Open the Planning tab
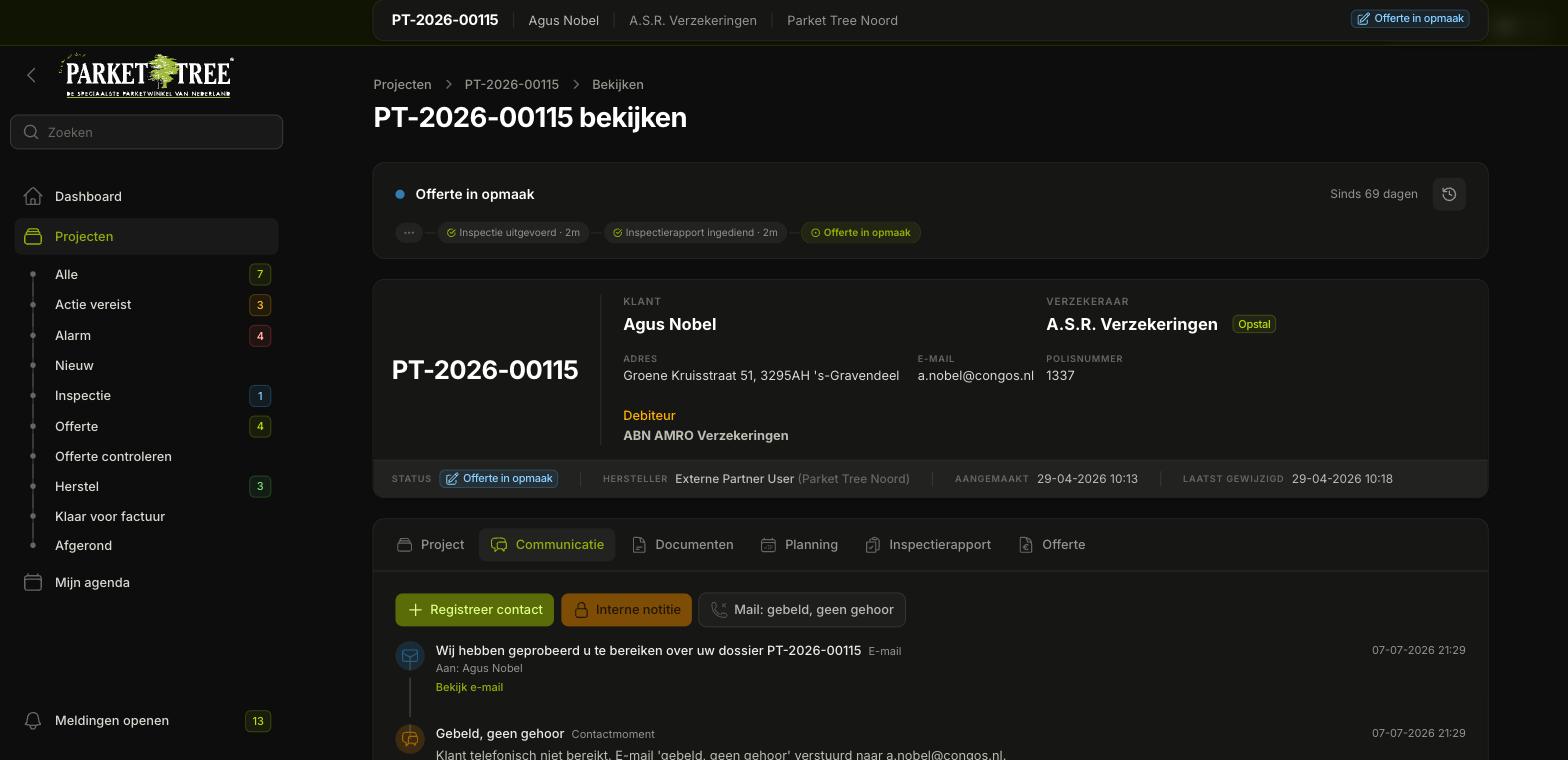Screen dimensions: 1568x760 [x=799, y=545]
